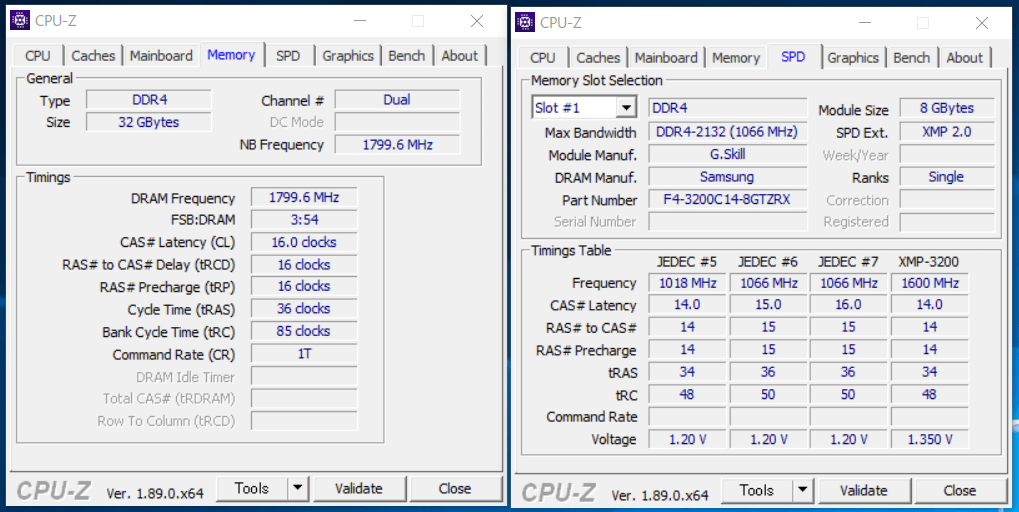Click XMP-3200 frequency 1600 MHz cell
Viewport: 1019px width, 512px height.
930,283
